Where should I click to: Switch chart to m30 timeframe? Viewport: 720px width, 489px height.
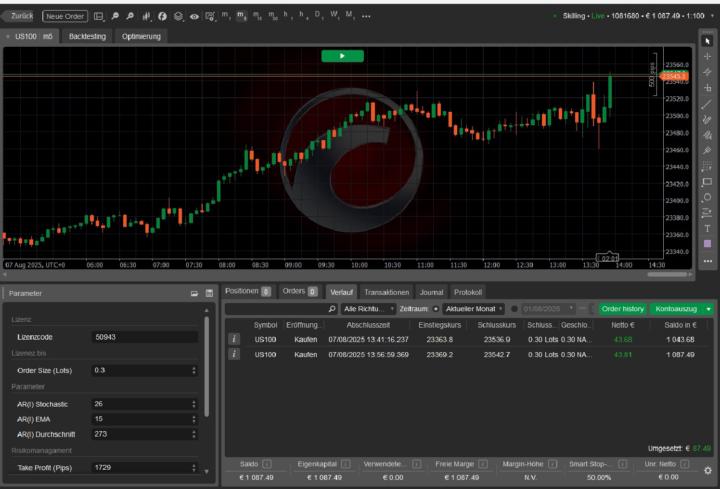(x=273, y=16)
